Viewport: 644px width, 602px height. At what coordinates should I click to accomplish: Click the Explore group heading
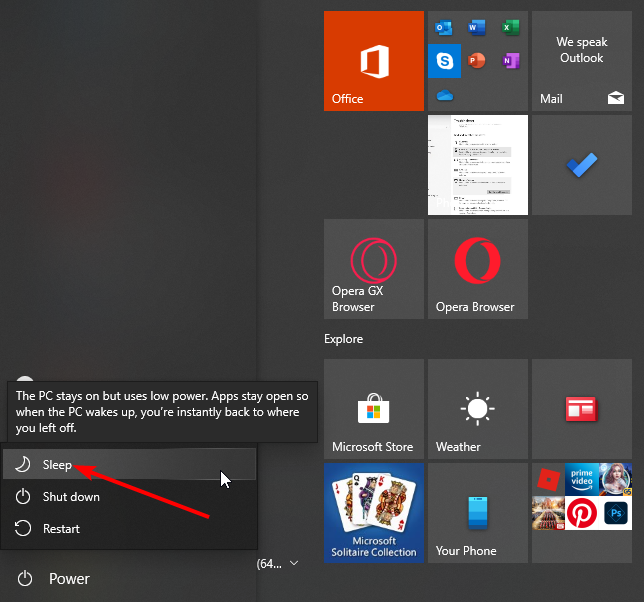coord(343,339)
